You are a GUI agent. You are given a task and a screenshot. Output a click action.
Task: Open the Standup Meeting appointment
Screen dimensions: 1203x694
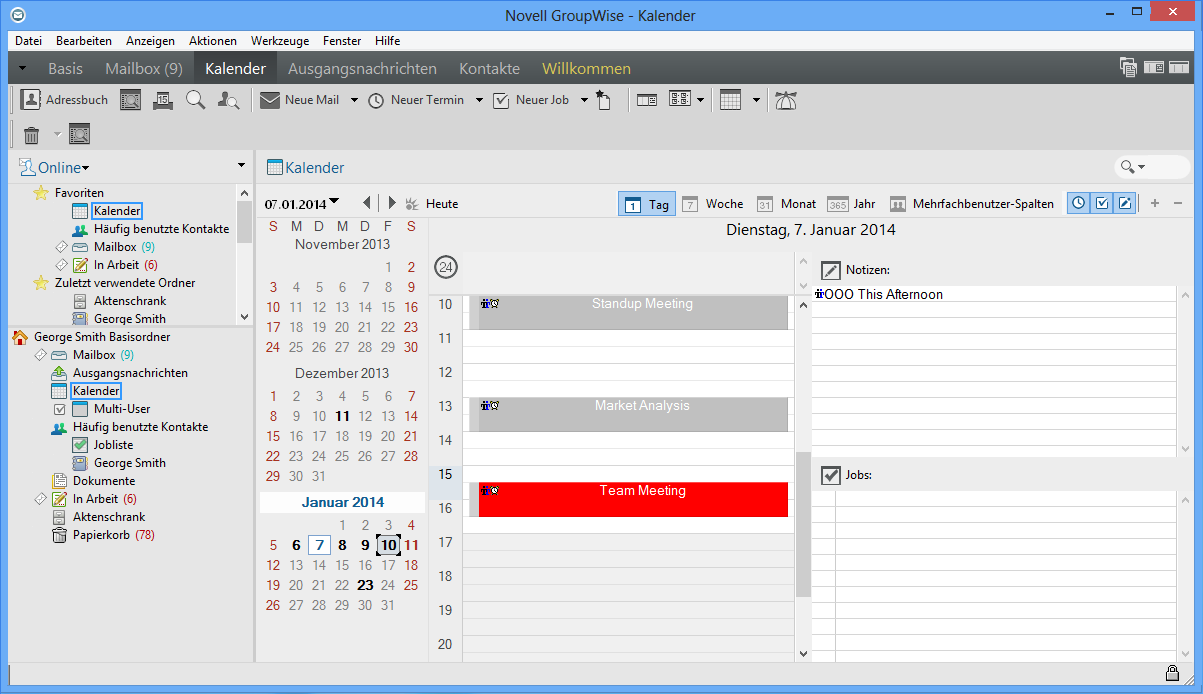(x=633, y=312)
